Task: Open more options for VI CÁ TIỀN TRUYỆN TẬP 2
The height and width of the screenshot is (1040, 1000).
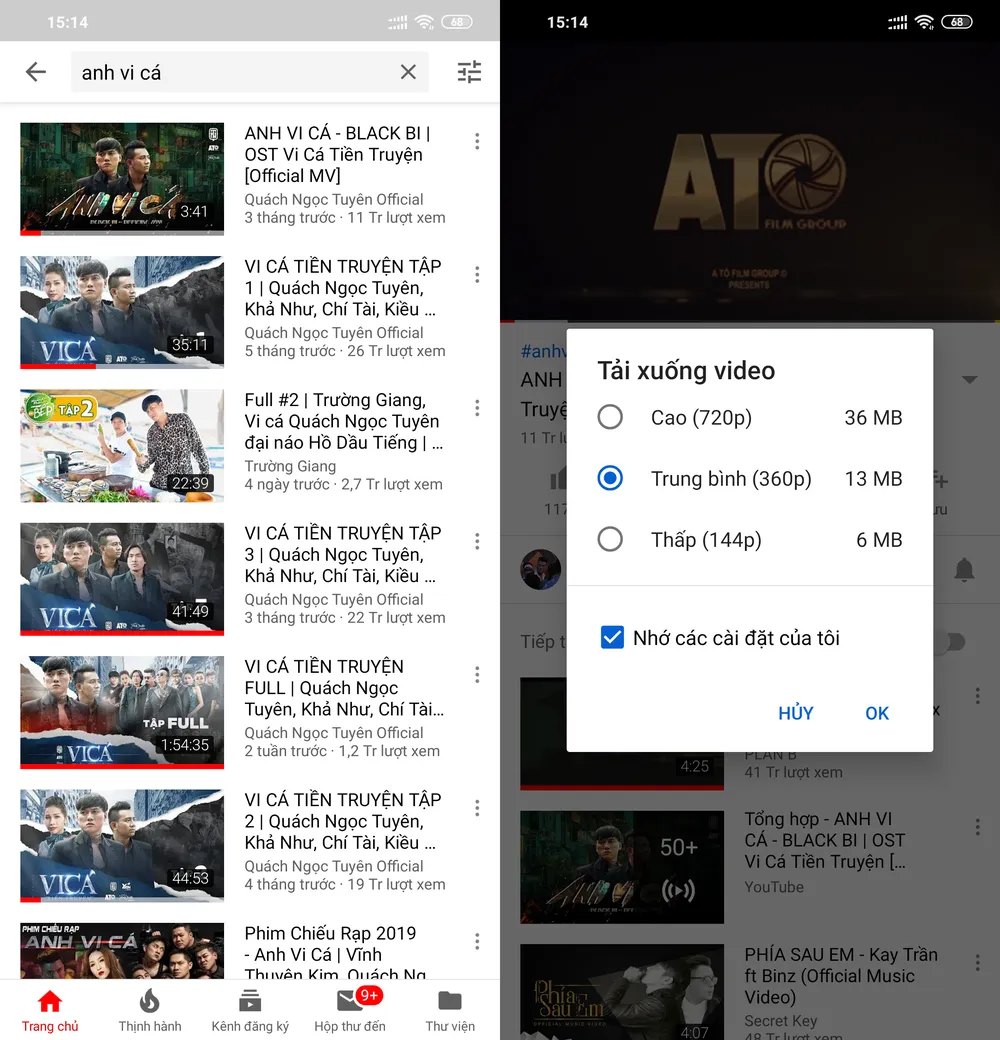Action: [477, 808]
